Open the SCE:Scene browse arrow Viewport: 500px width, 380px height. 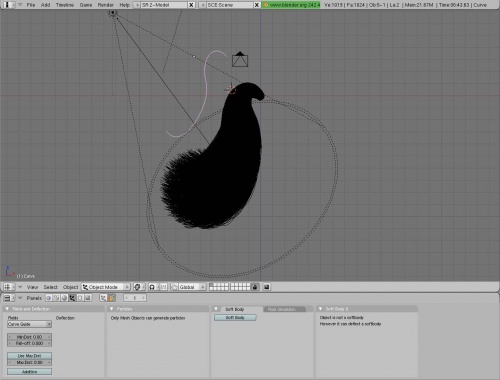202,5
